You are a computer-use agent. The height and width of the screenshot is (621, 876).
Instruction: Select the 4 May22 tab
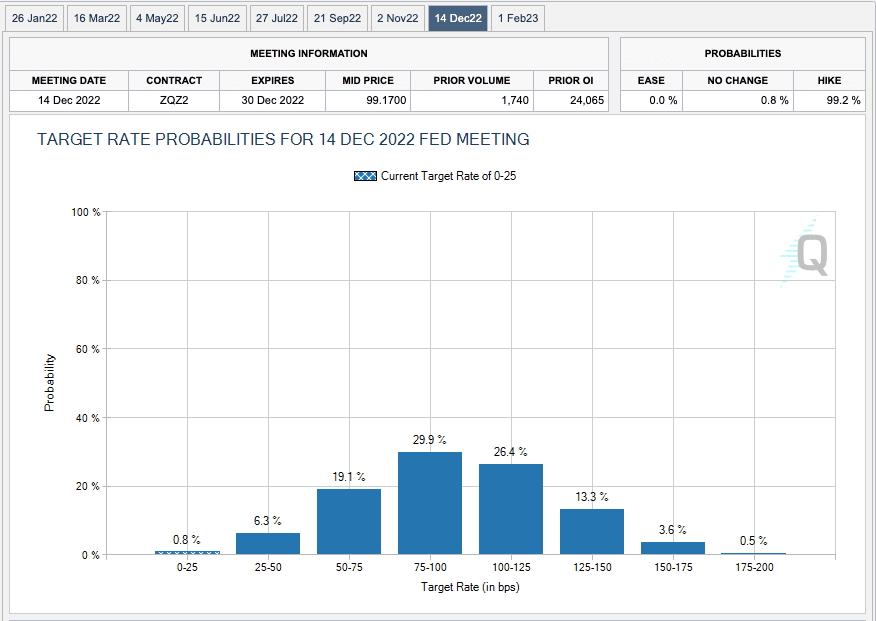click(158, 18)
